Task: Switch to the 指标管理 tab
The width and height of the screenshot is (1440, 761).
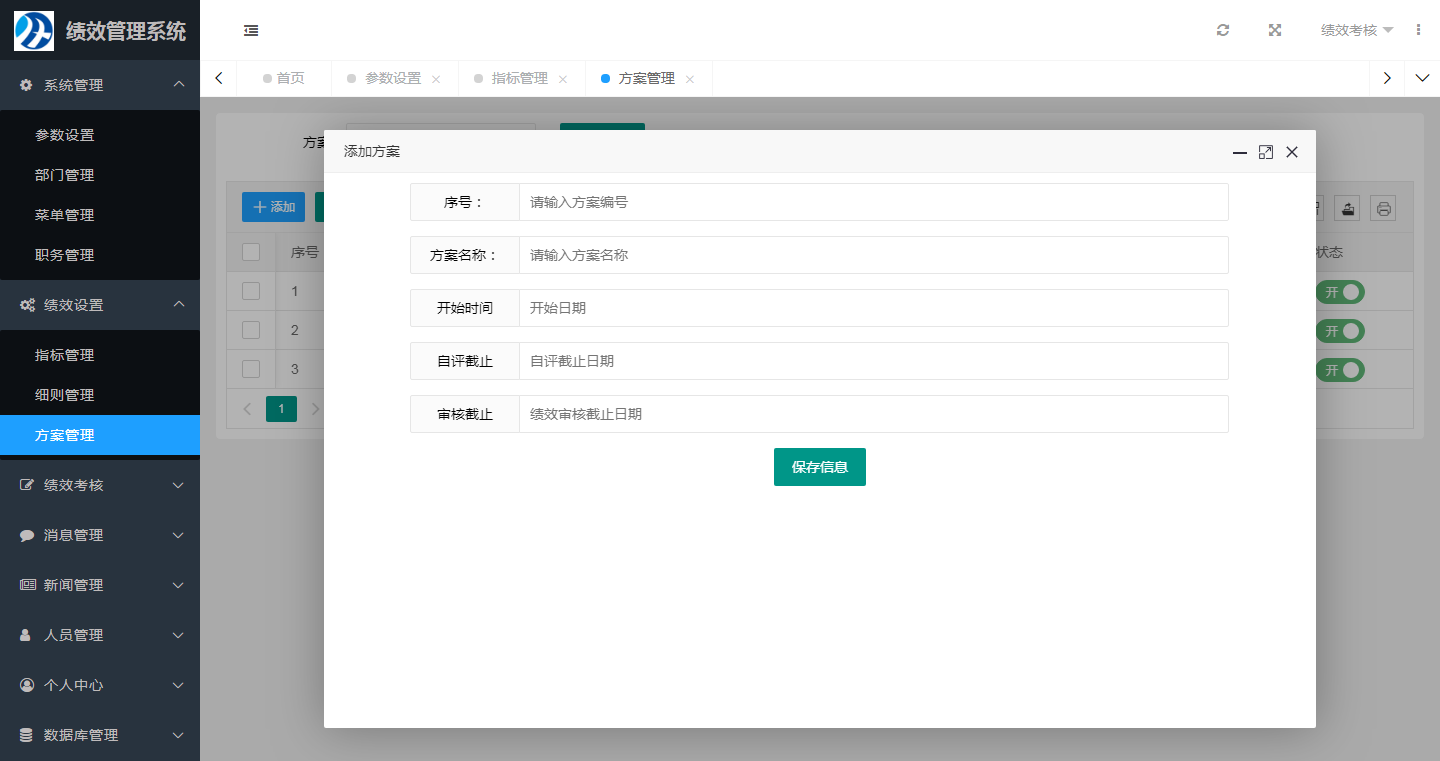Action: point(519,78)
